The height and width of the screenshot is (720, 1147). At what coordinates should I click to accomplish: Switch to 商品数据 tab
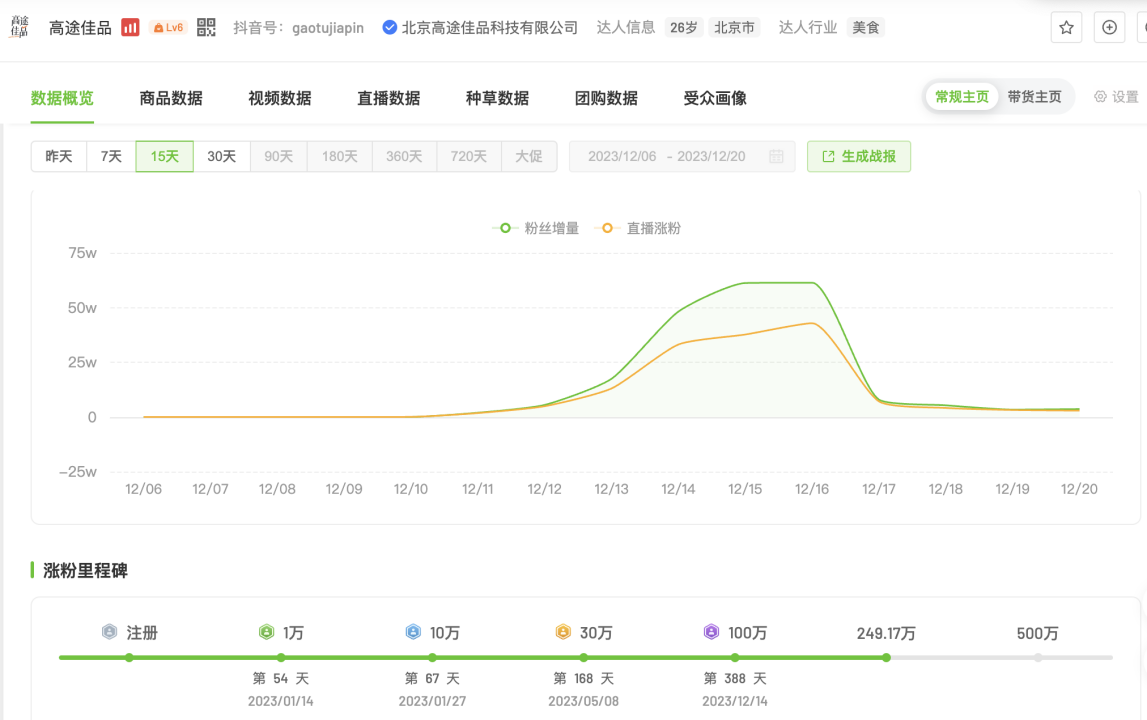pyautogui.click(x=171, y=98)
